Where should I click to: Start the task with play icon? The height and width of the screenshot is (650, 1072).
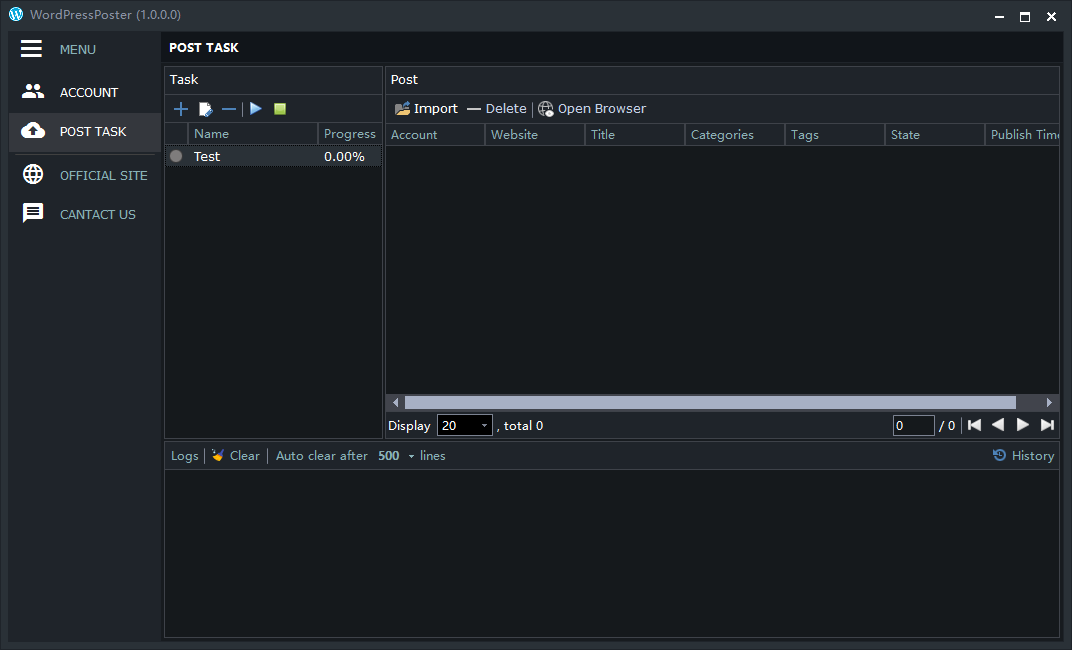(x=256, y=109)
